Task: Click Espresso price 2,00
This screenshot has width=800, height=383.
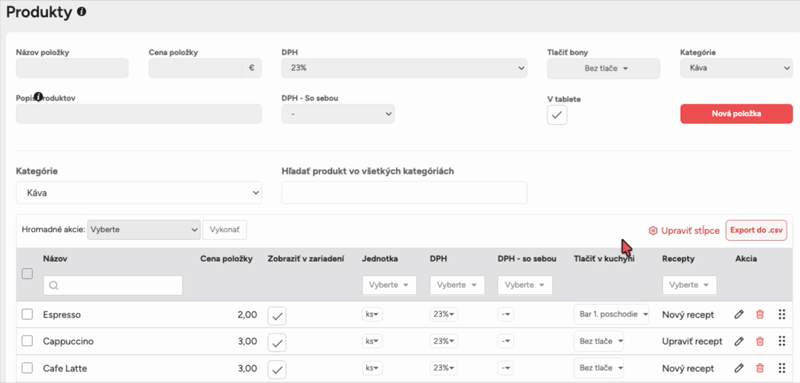Action: 247,315
